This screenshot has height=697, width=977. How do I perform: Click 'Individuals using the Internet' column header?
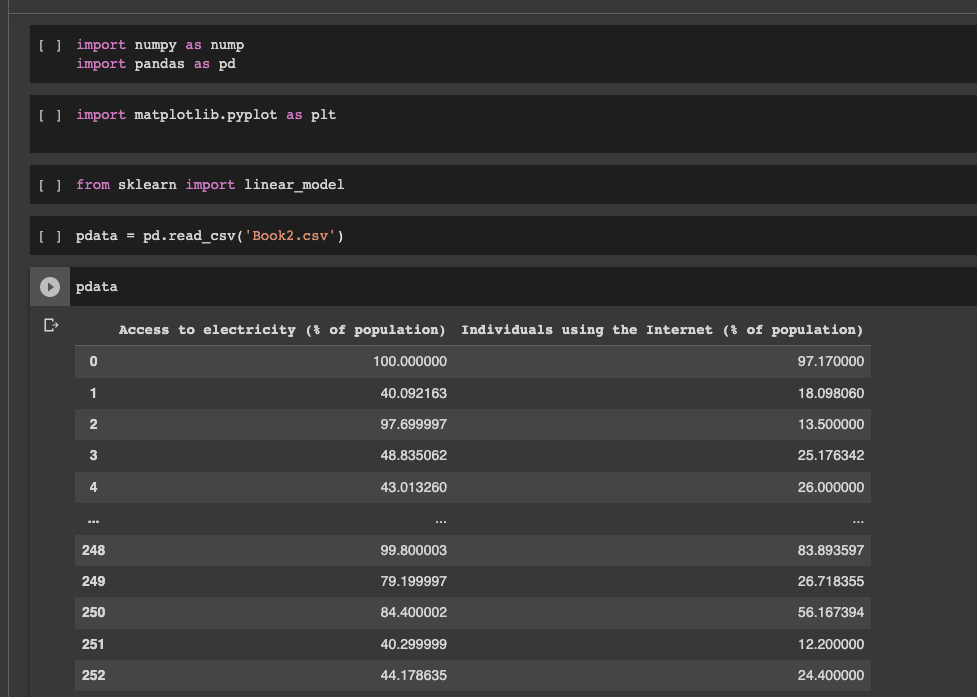tap(662, 330)
